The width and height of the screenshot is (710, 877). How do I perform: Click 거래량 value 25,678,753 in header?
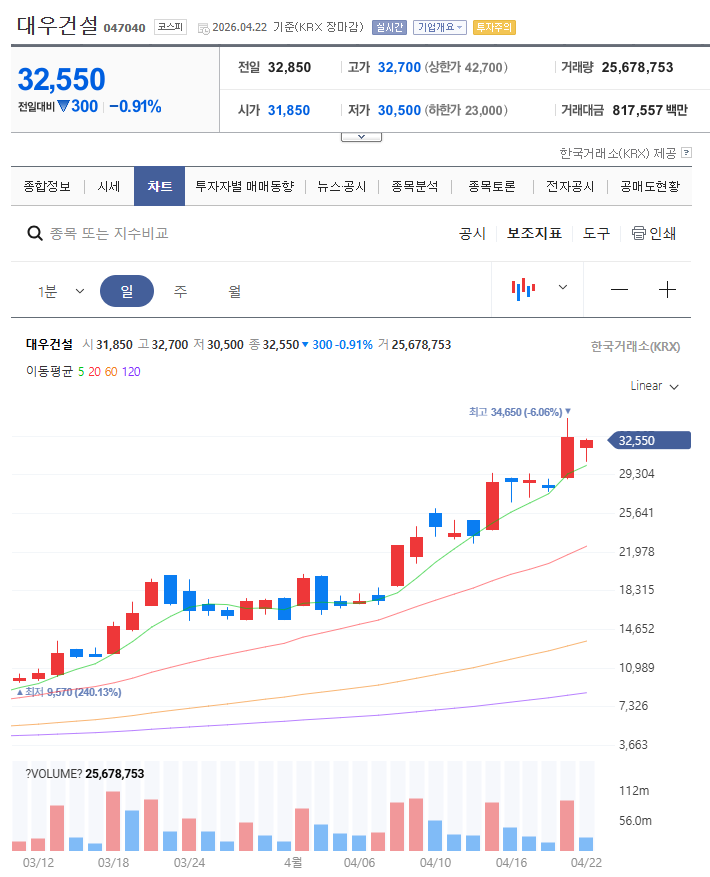coord(637,67)
